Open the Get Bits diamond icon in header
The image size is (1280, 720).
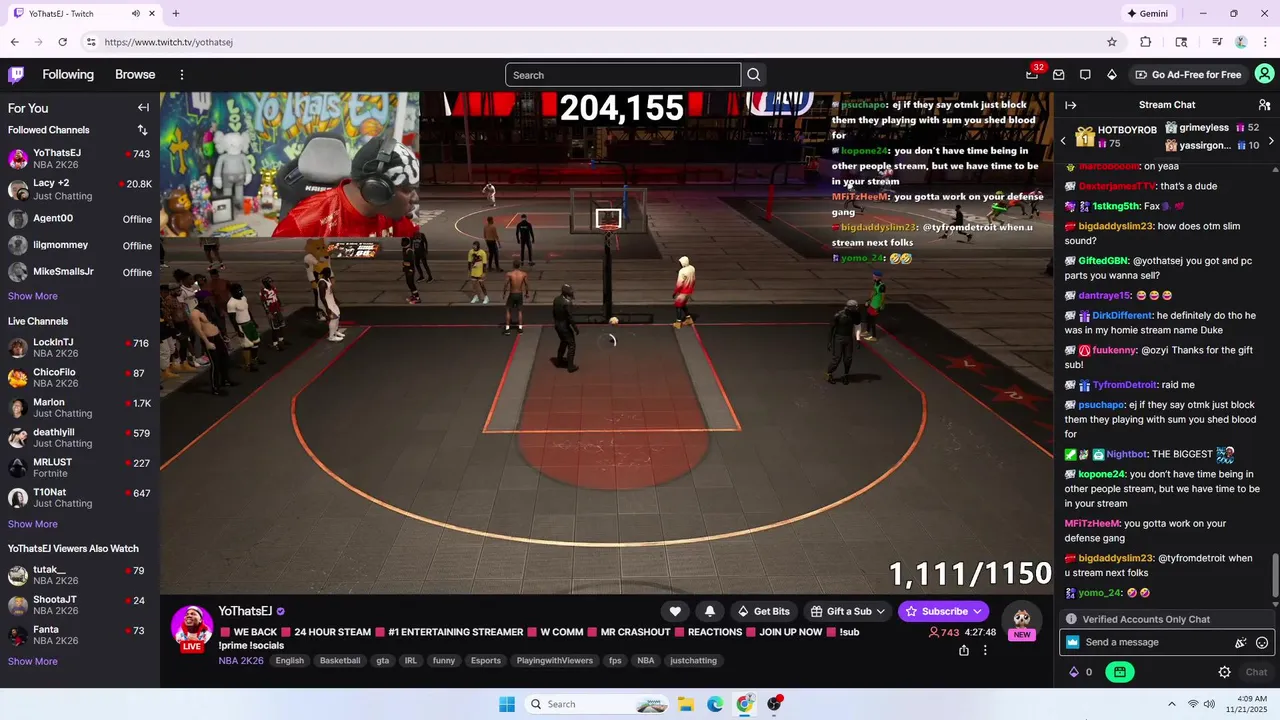[1111, 75]
